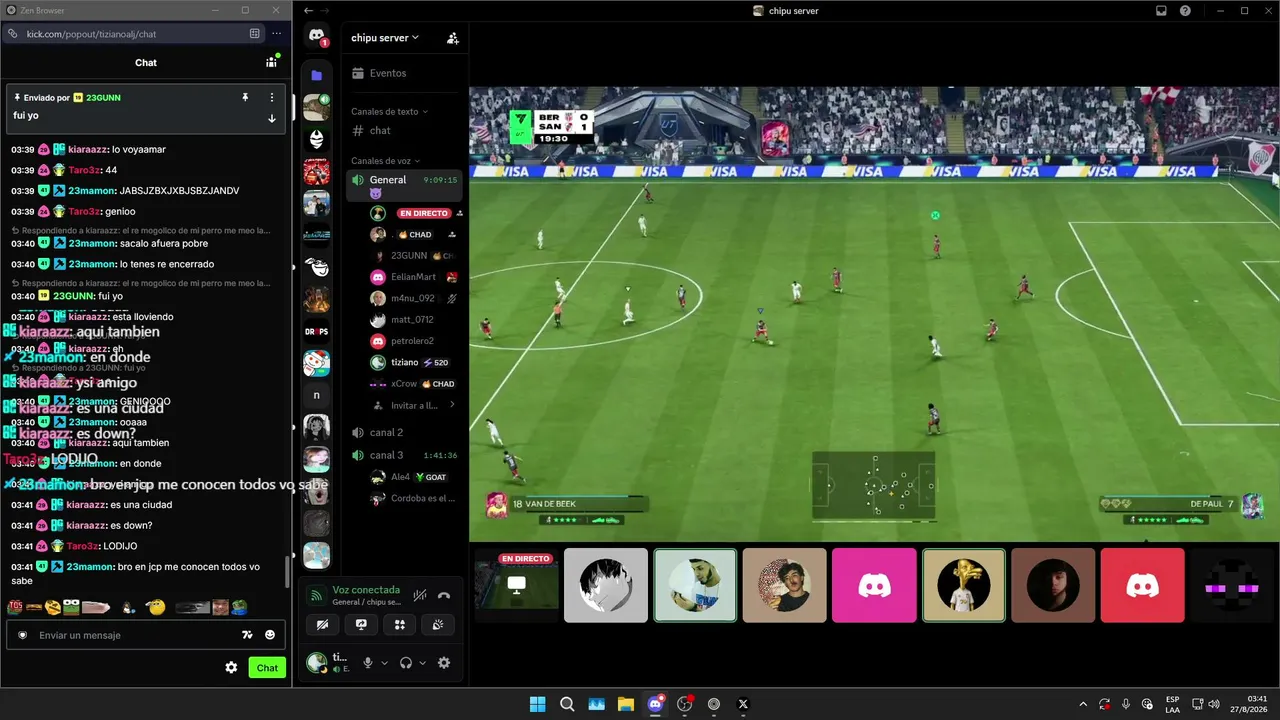1280x720 pixels.
Task: Toggle Discord headphone deafen
Action: [406, 663]
